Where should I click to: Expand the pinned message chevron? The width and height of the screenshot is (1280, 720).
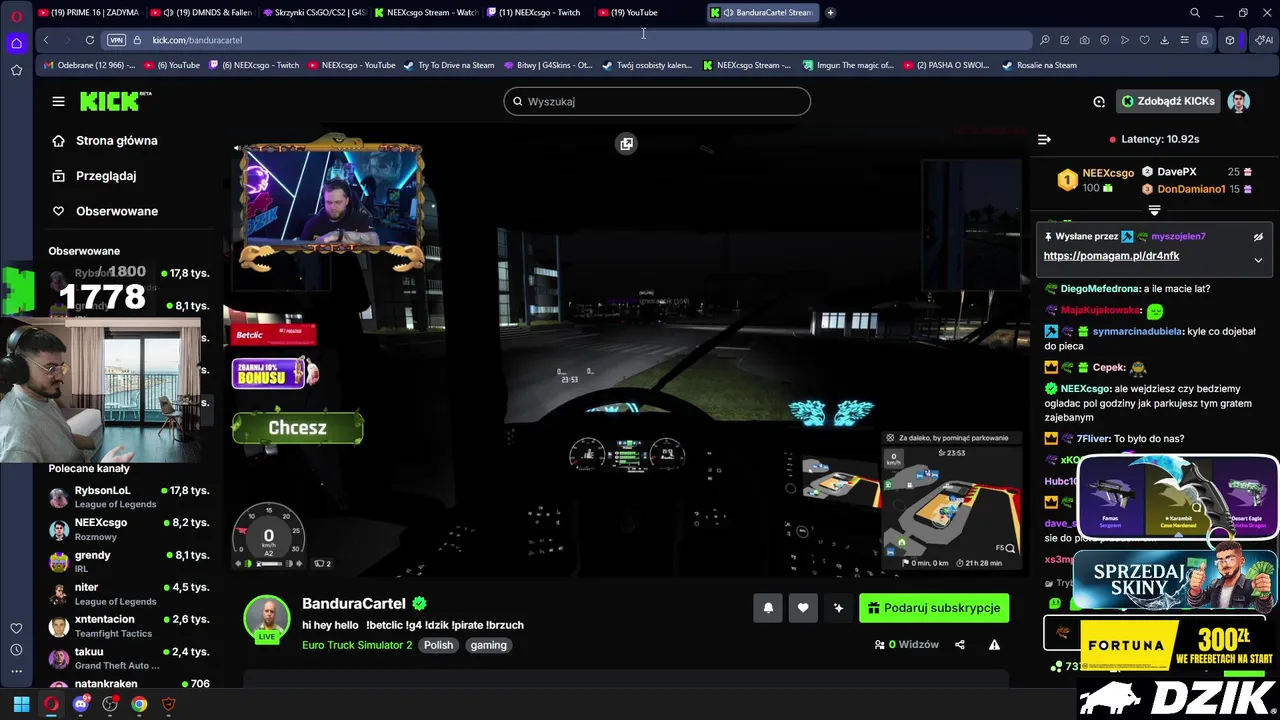[1258, 260]
